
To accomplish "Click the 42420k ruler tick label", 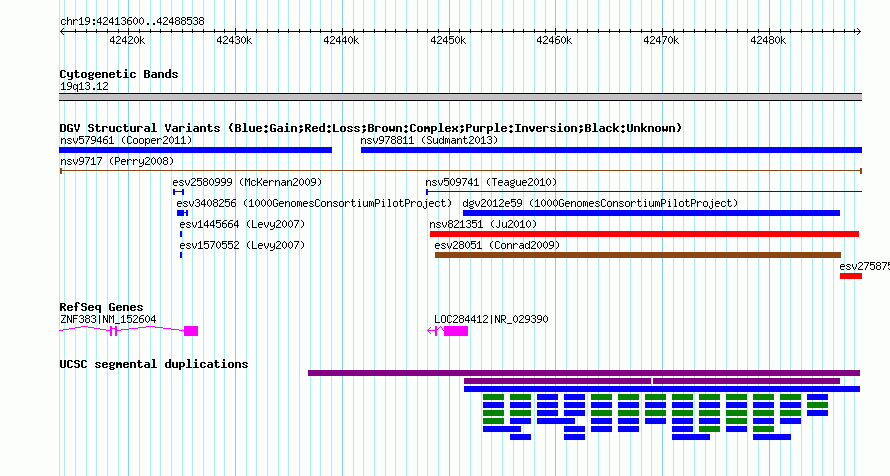I will [x=127, y=40].
